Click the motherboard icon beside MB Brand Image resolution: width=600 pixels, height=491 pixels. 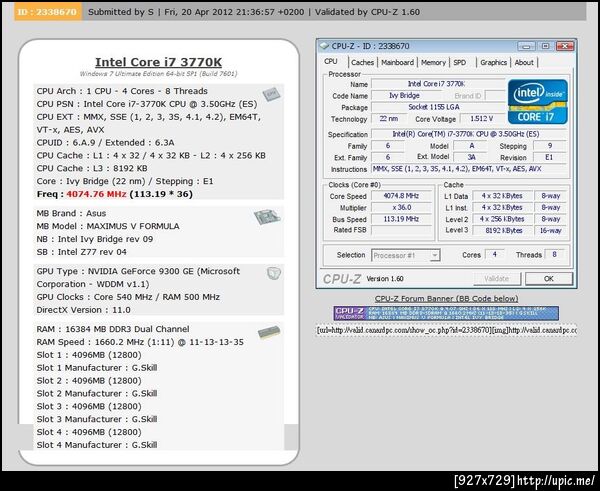267,217
